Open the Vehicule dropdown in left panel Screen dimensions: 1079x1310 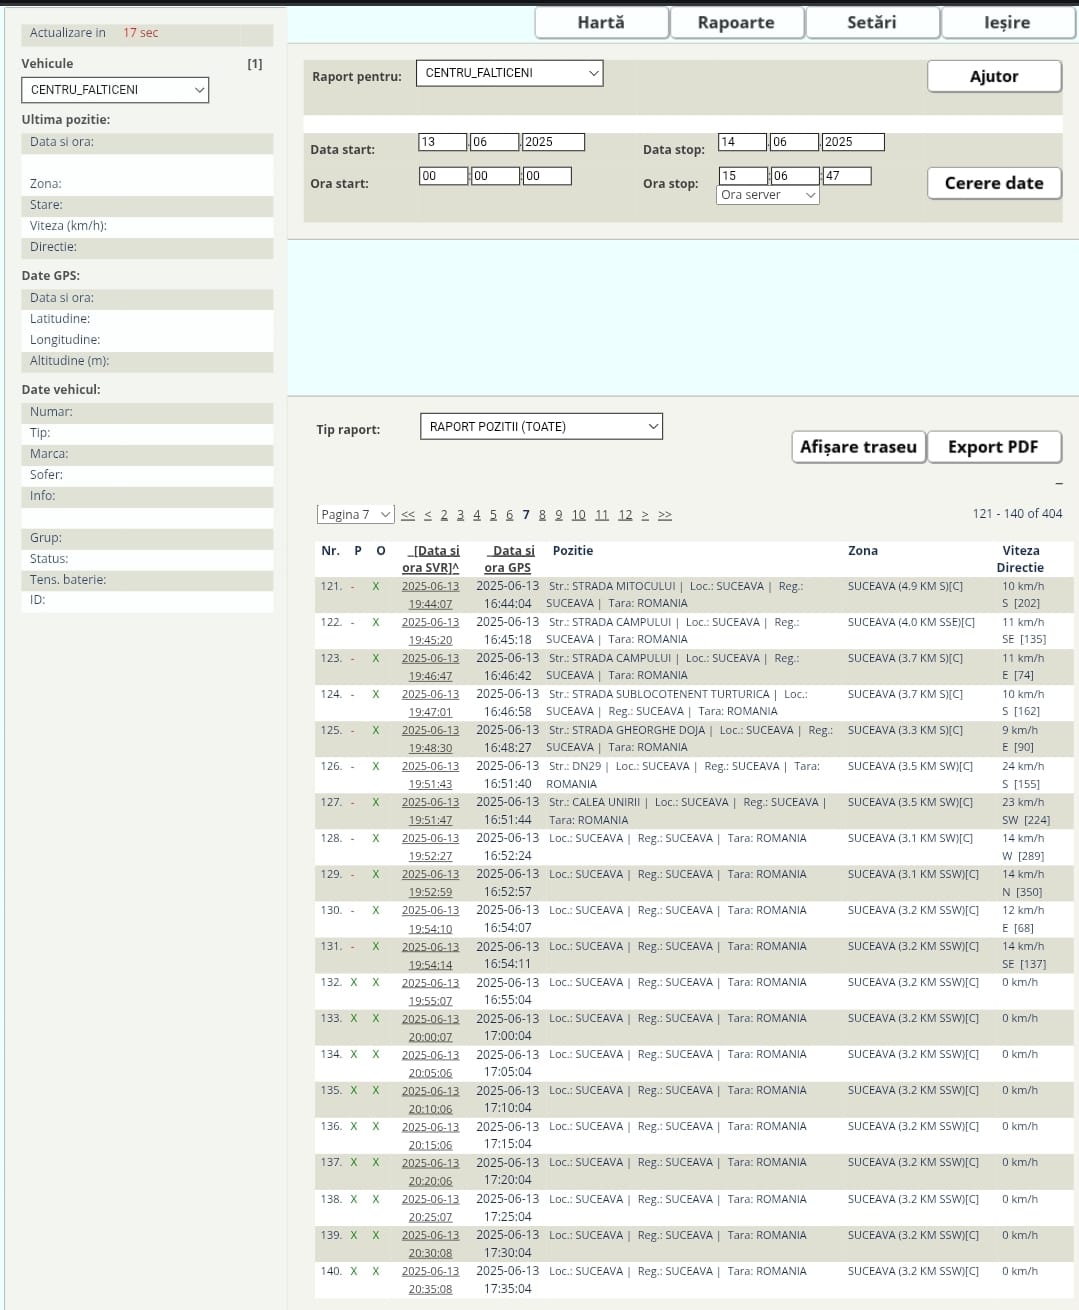pyautogui.click(x=115, y=90)
